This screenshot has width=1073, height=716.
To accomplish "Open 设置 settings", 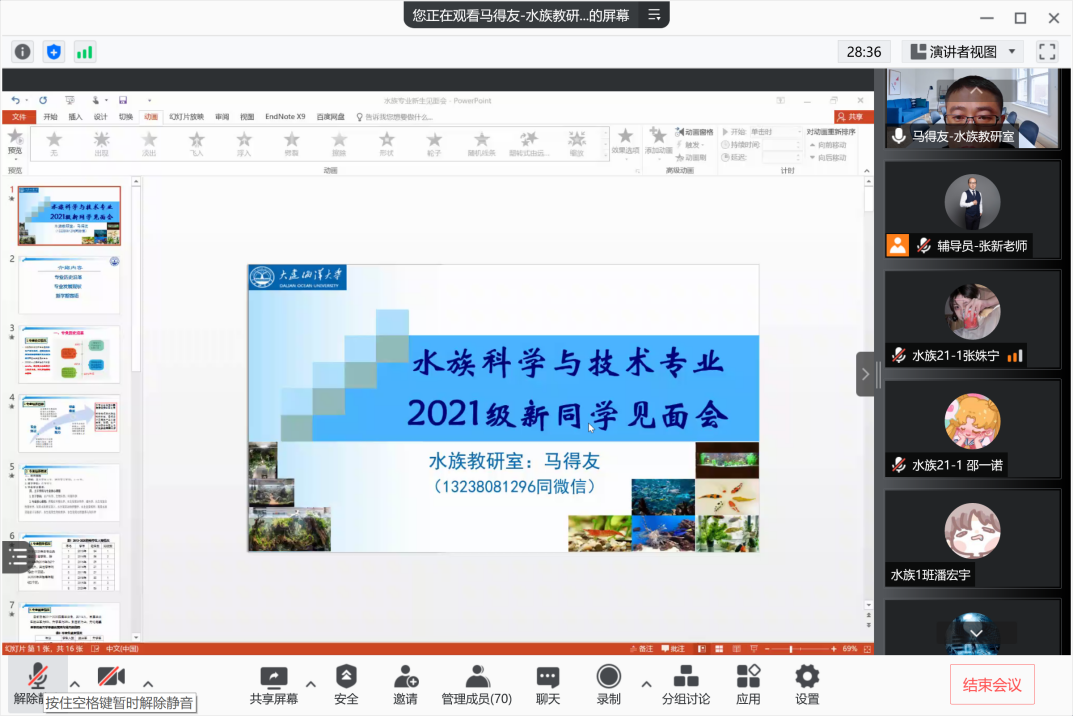I will [807, 684].
